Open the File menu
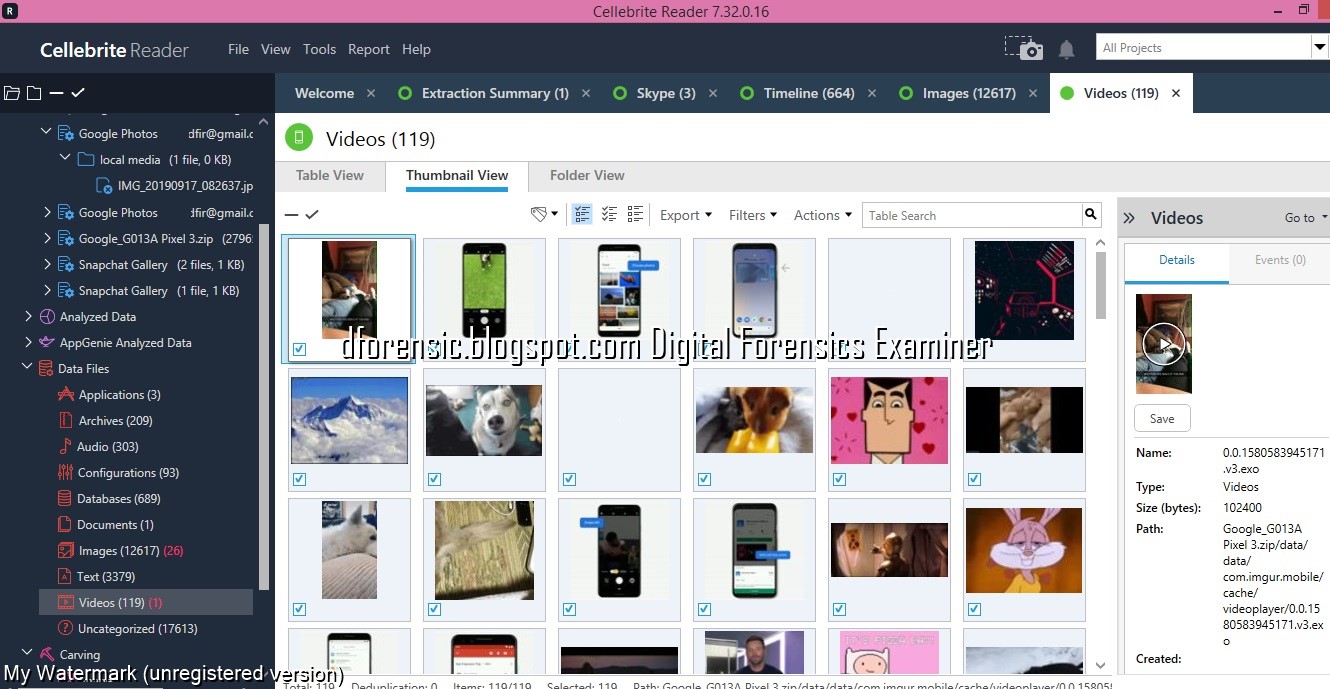 238,49
